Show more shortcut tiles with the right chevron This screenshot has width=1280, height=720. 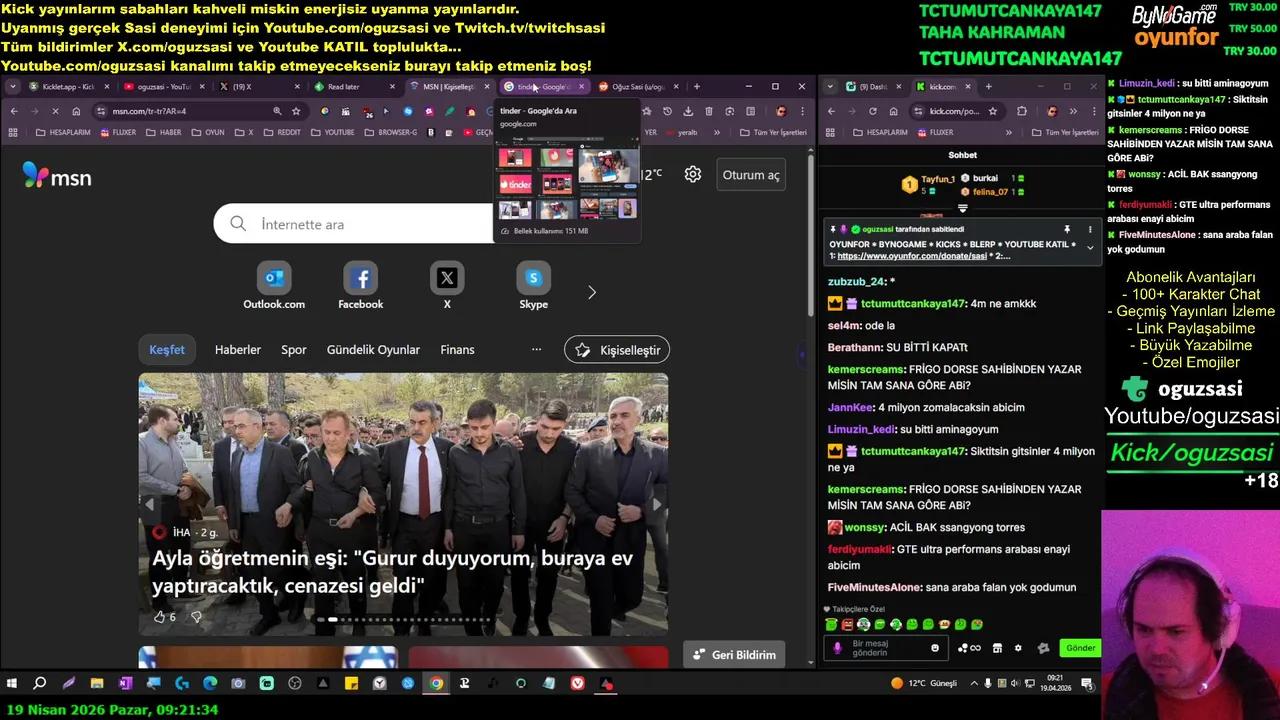[x=591, y=292]
